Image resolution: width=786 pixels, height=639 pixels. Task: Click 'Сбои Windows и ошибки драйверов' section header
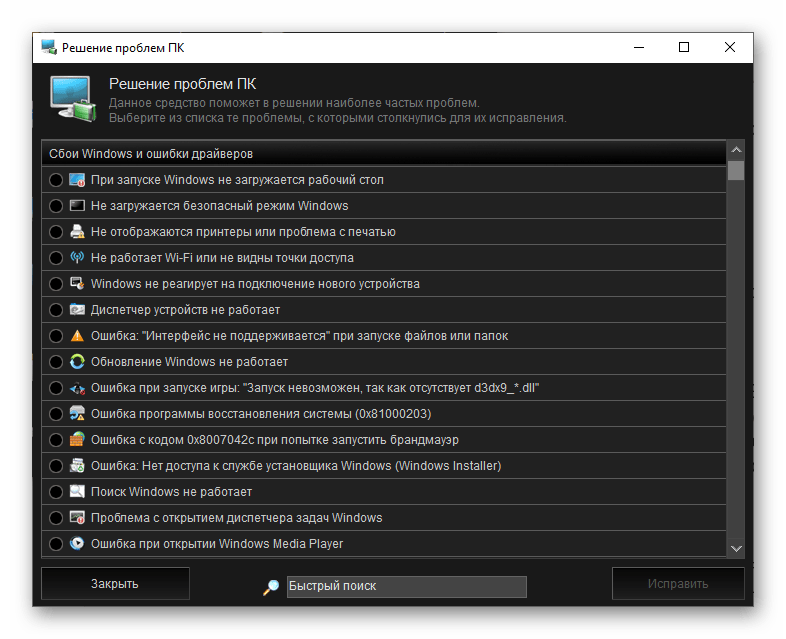point(384,154)
